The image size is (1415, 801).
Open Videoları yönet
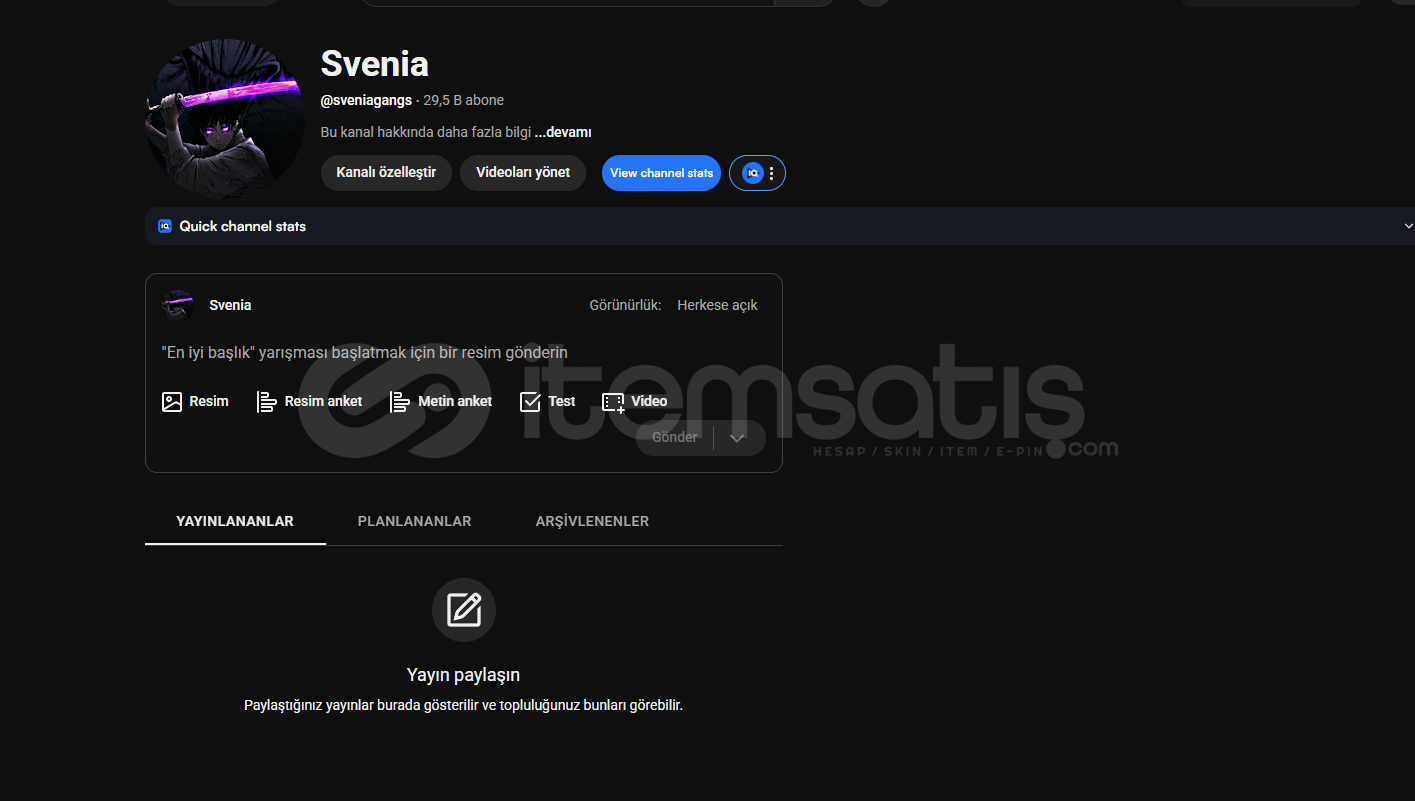(x=523, y=173)
